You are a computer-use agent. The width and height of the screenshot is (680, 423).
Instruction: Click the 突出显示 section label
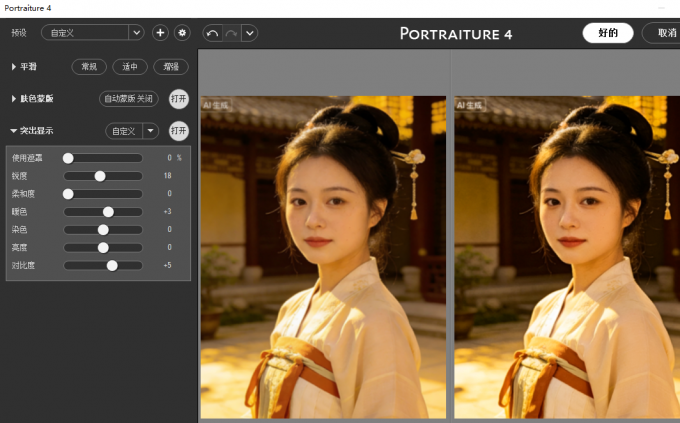click(36, 131)
